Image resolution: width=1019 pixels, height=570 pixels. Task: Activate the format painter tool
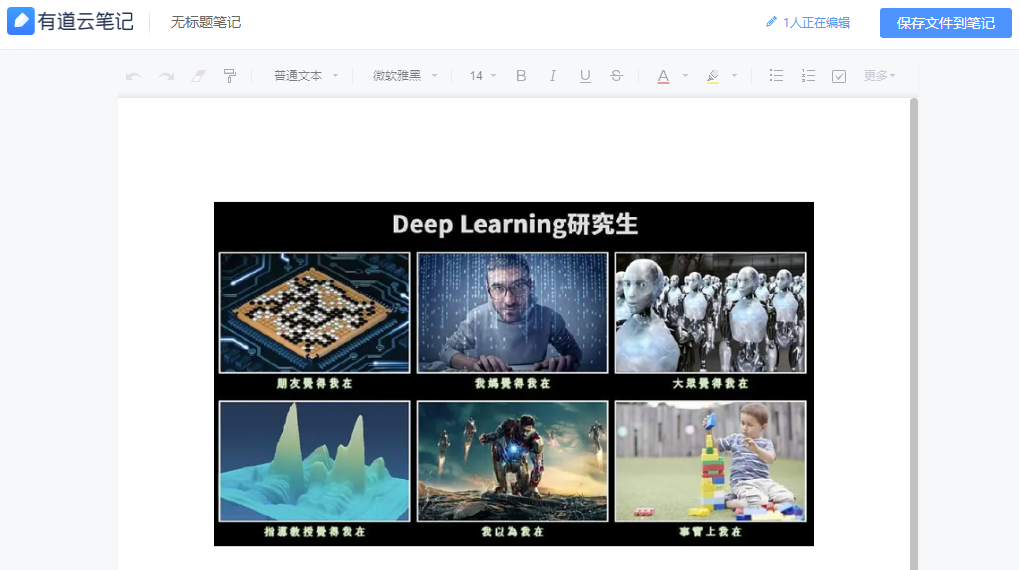point(229,76)
